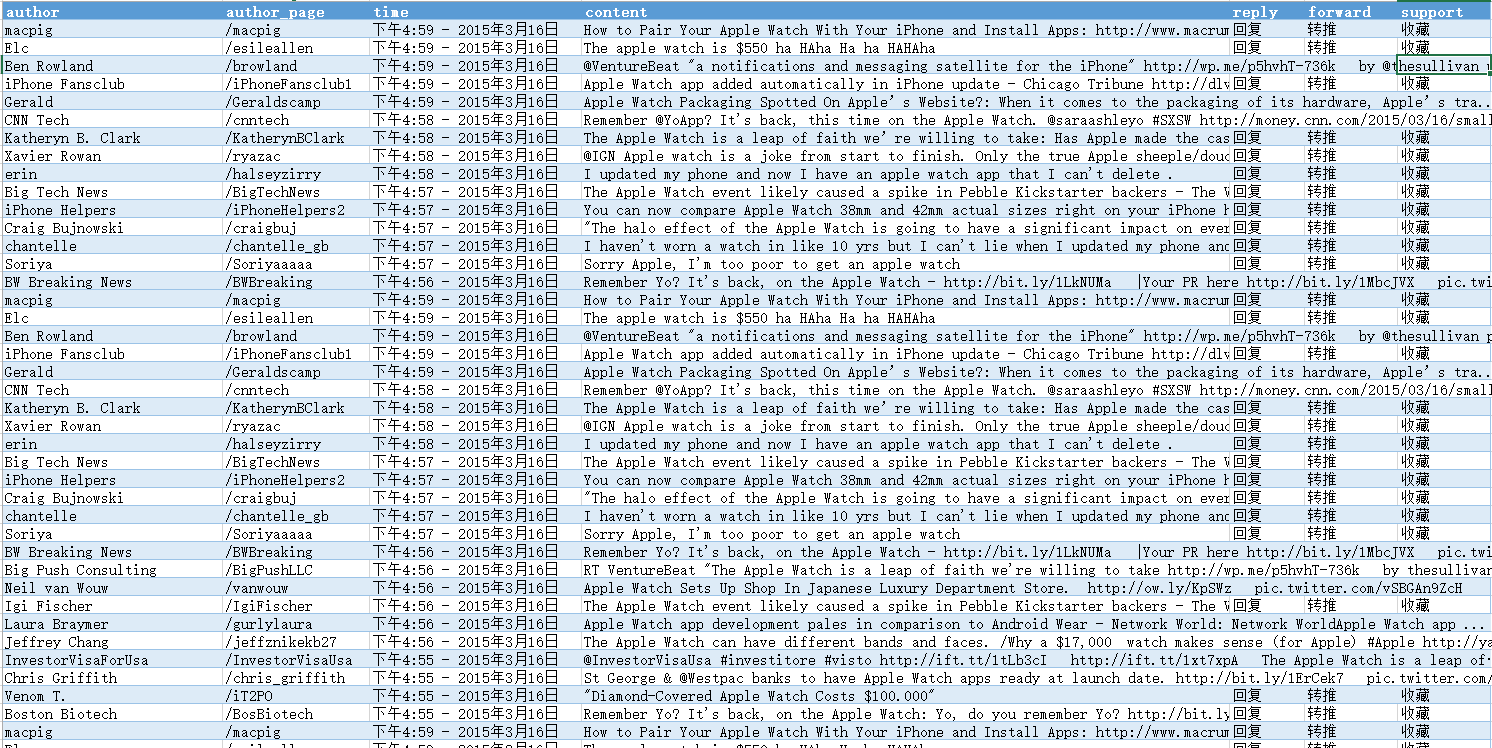1492x748 pixels.
Task: Select the time cell in Jeffrey Chang row
Action: (476, 642)
